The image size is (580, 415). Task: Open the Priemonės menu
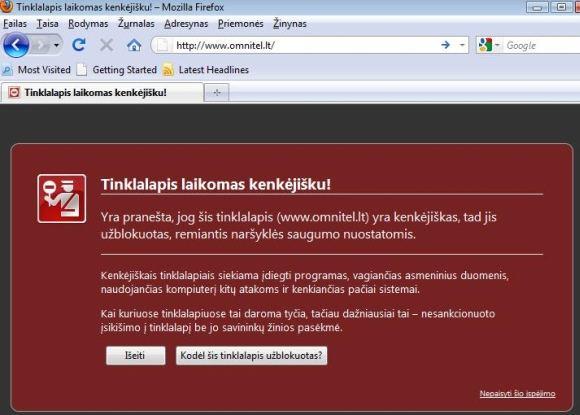tap(240, 24)
